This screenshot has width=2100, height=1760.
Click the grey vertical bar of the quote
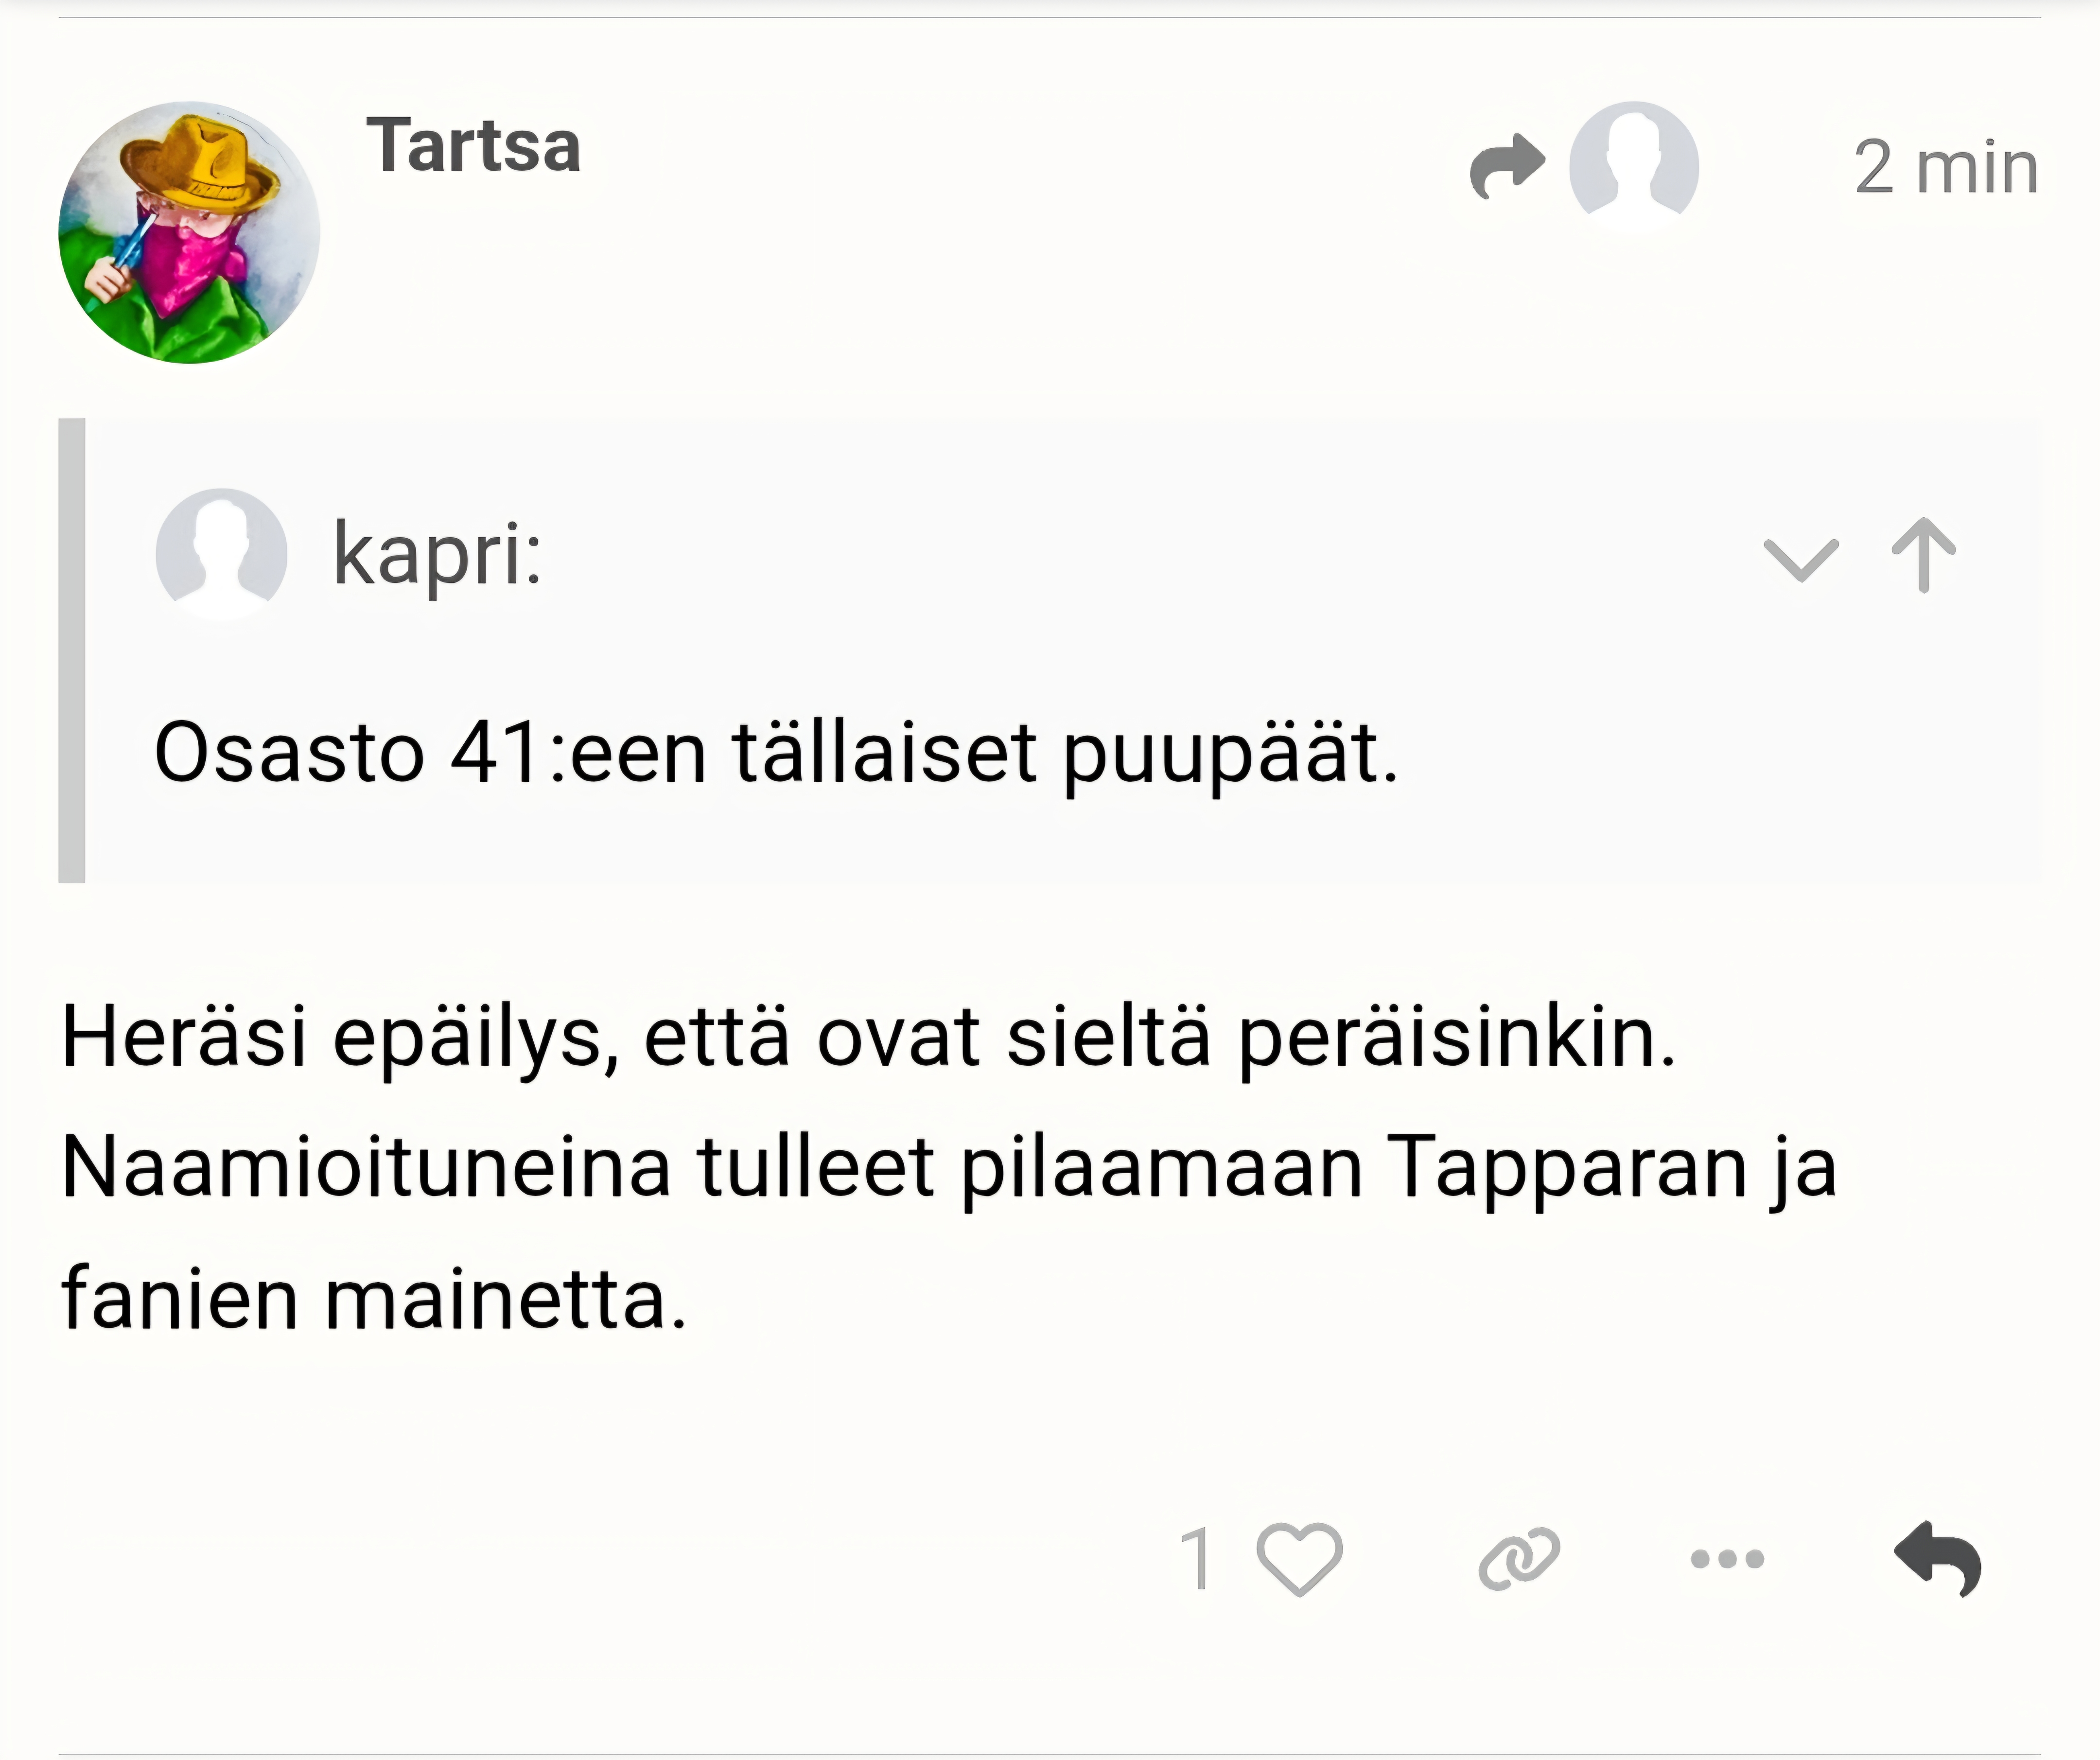coord(72,650)
